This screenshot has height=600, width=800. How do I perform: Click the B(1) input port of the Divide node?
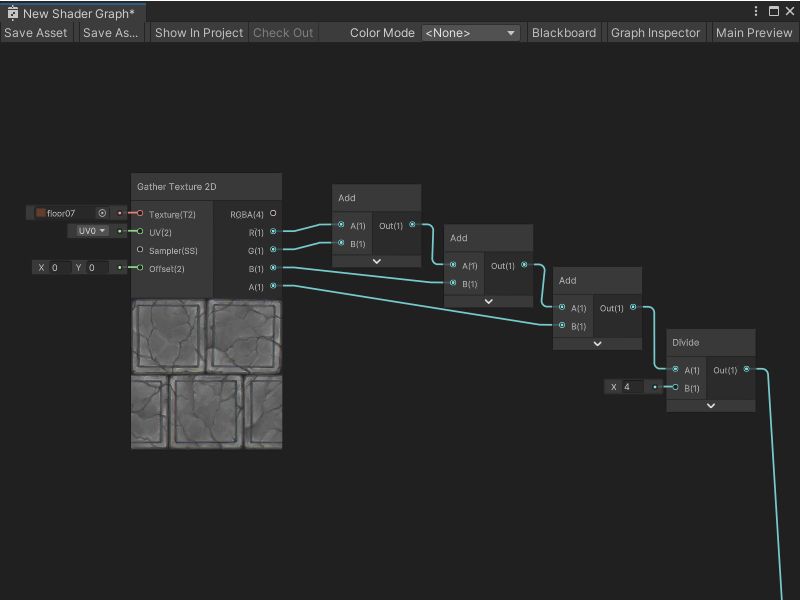coord(676,387)
